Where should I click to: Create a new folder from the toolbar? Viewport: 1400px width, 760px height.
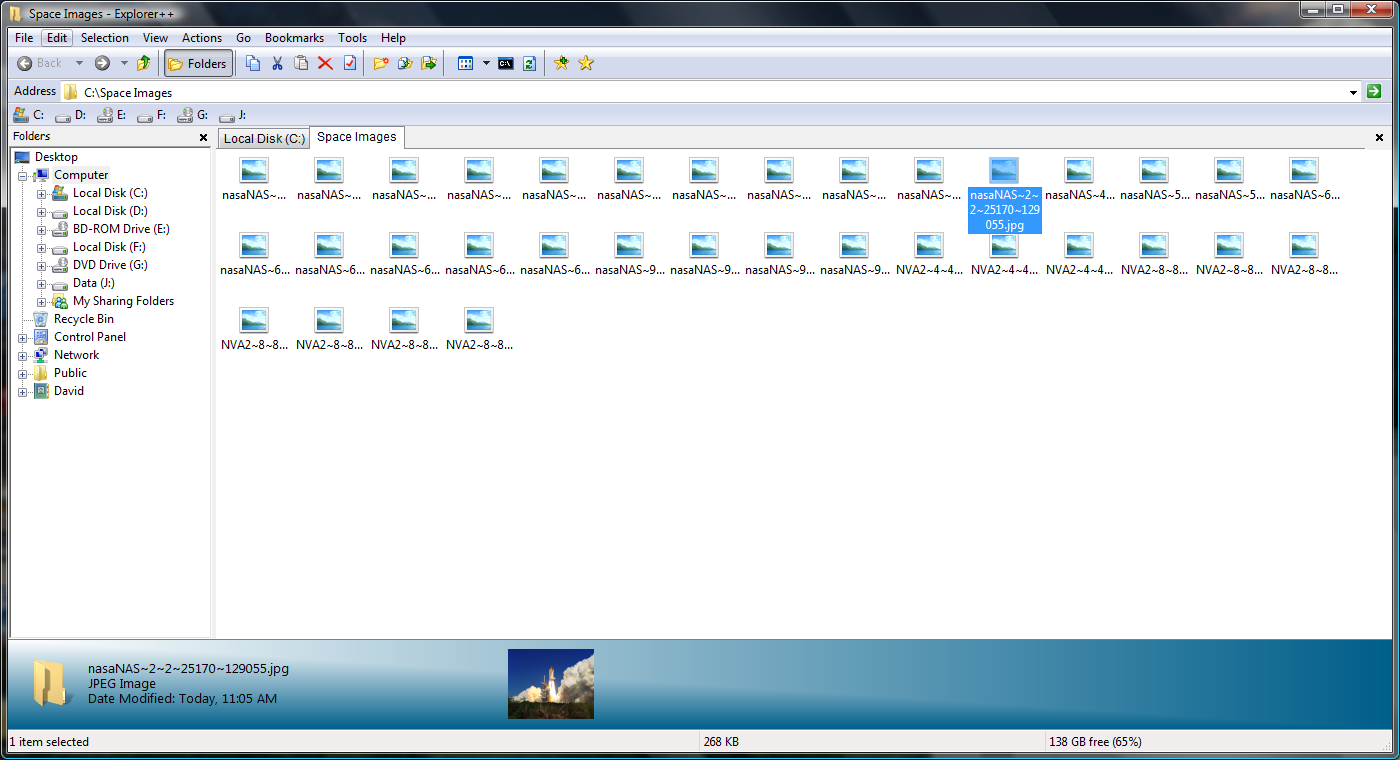(x=380, y=63)
